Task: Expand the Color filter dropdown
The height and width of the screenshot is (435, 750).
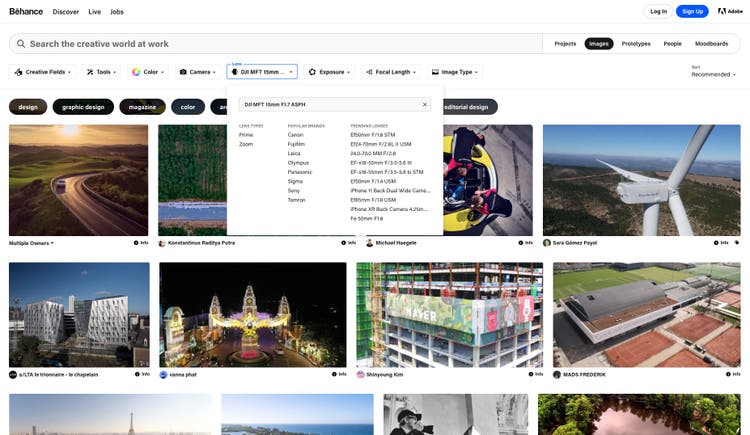Action: [x=150, y=72]
